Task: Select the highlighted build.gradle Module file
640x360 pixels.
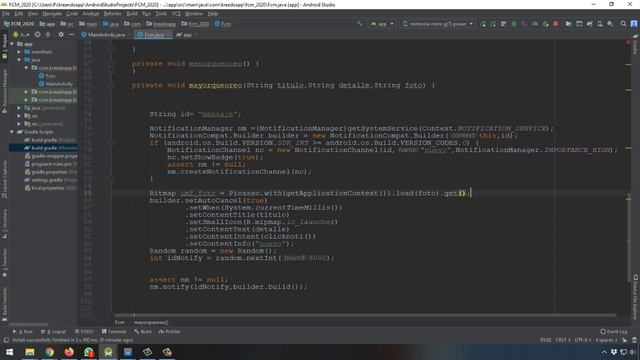Action: 43,148
